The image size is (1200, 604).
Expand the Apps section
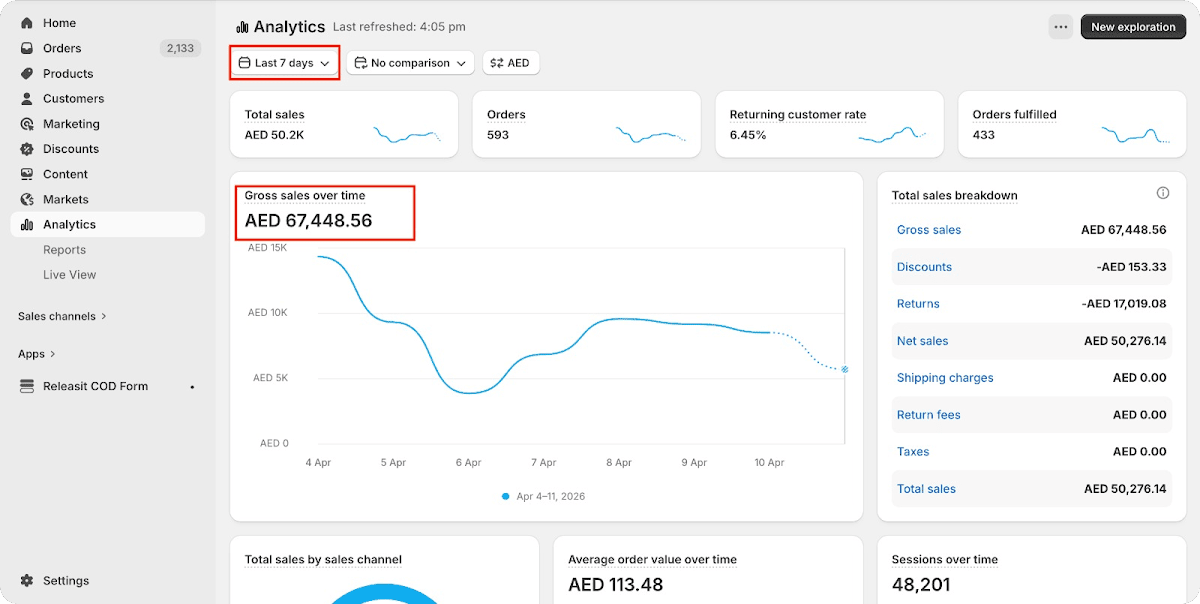[37, 354]
